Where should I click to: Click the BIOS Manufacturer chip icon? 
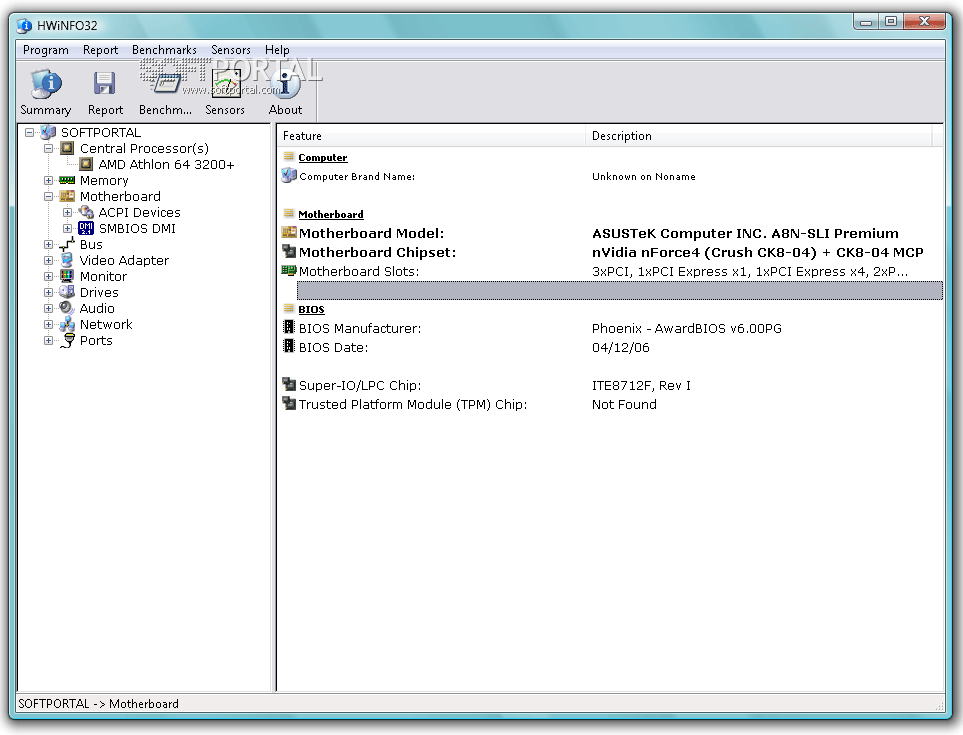pyautogui.click(x=289, y=327)
